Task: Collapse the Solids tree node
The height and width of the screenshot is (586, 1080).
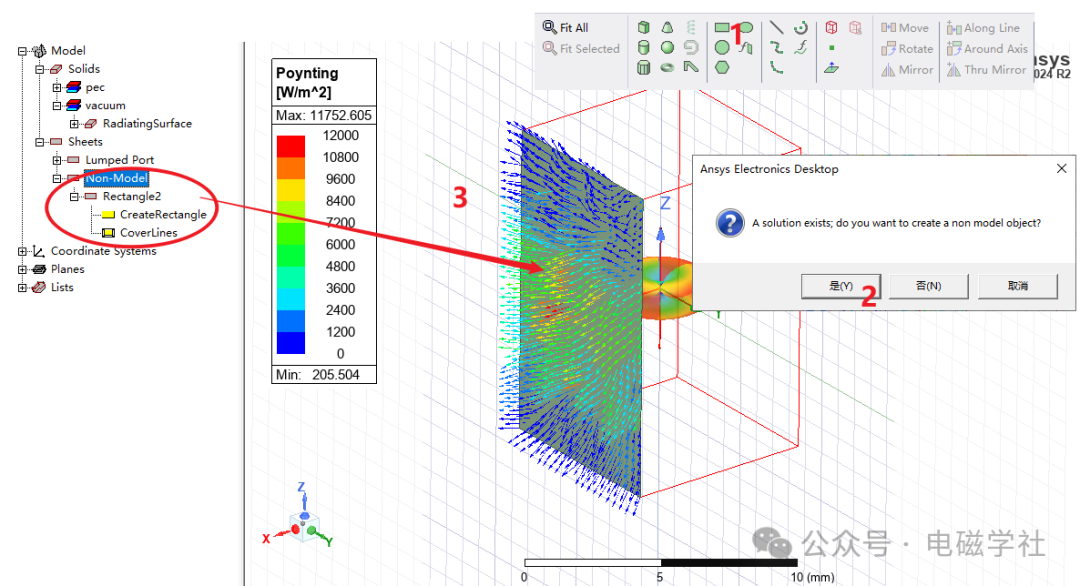Action: pyautogui.click(x=39, y=69)
